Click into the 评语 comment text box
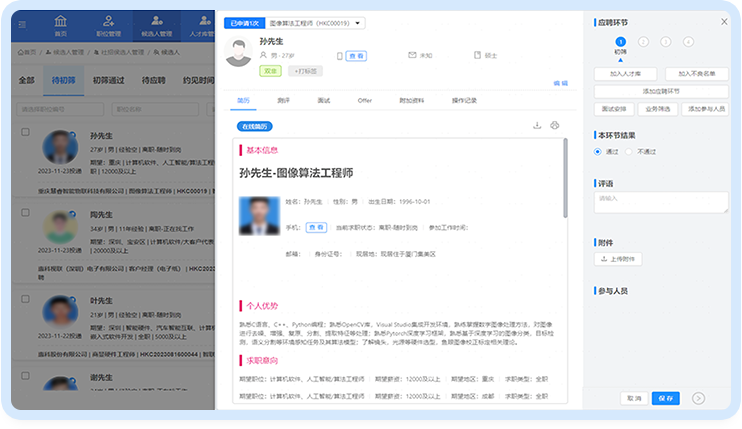The height and width of the screenshot is (429, 742). click(x=661, y=202)
